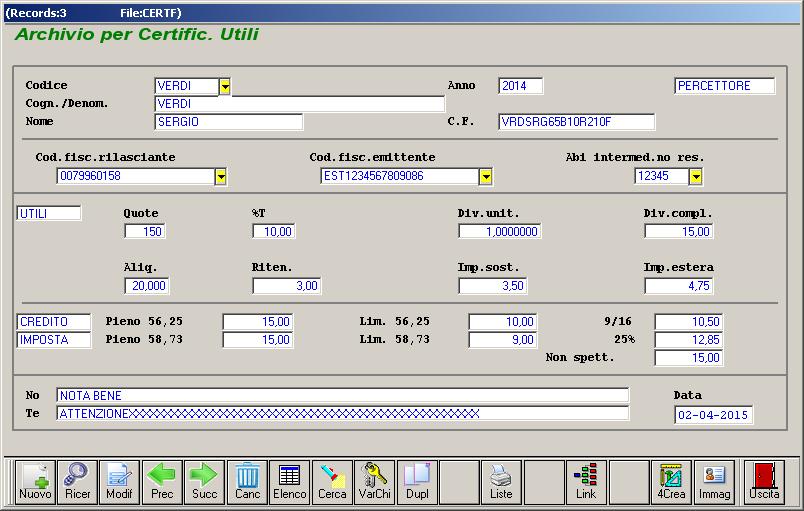Click the Data field showing 02-04-2015
804x511 pixels.
pyautogui.click(x=714, y=415)
